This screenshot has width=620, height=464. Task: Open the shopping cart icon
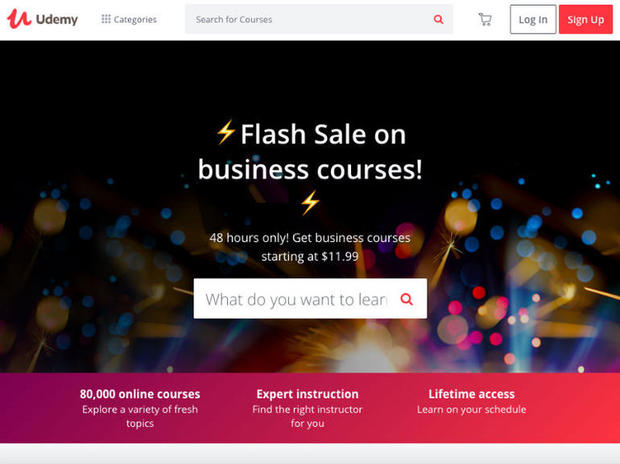coord(485,19)
